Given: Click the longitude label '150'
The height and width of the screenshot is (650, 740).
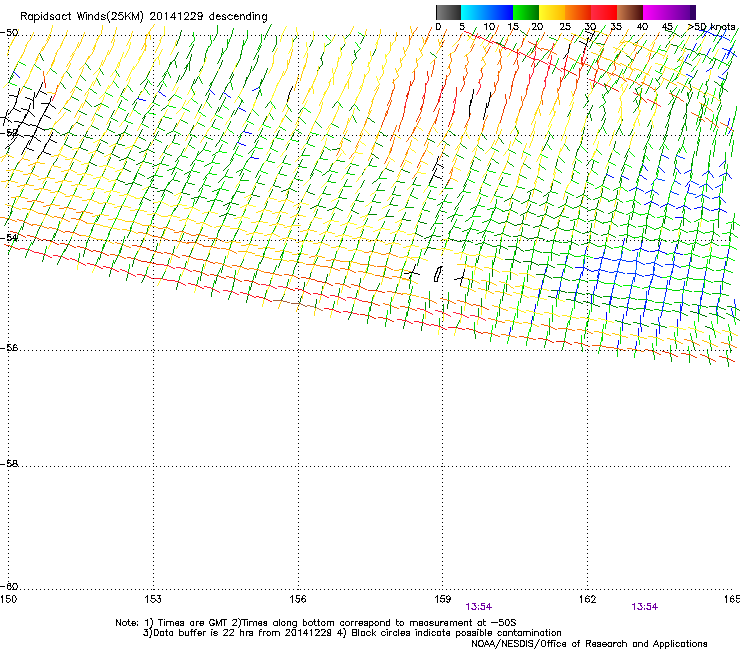Looking at the screenshot, I should (x=8, y=599).
